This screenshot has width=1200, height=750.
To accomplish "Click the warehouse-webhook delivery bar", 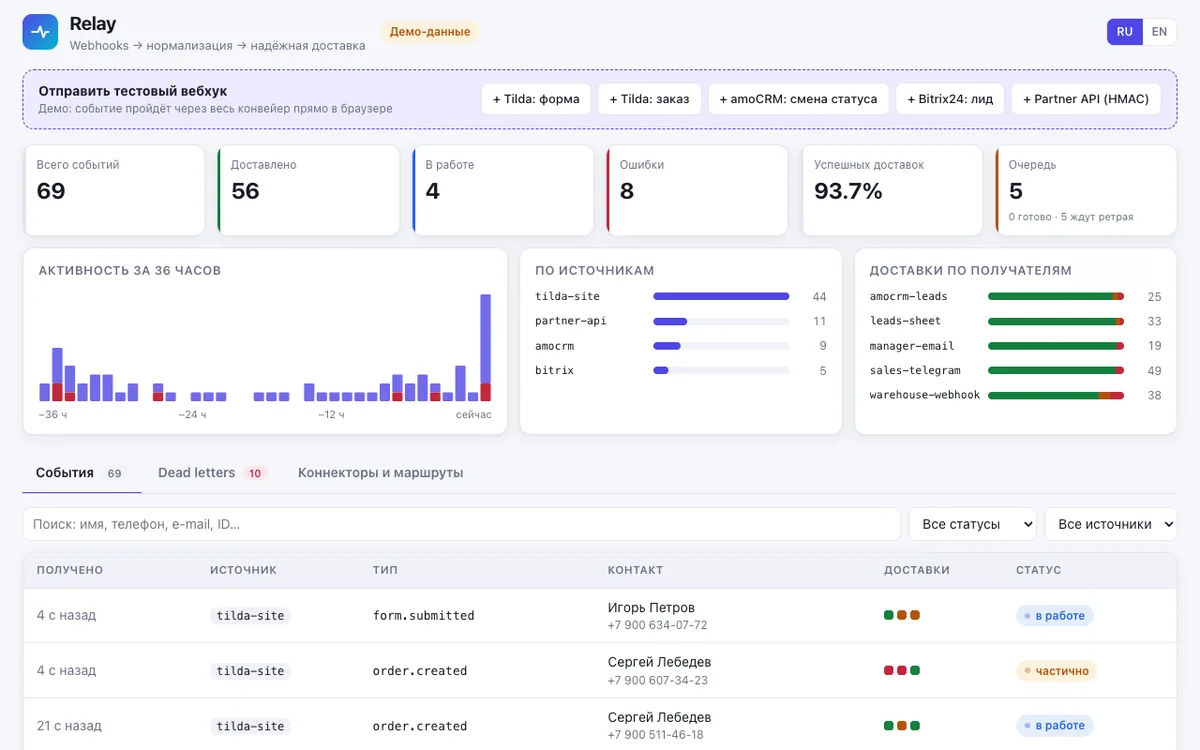I will (x=1056, y=396).
